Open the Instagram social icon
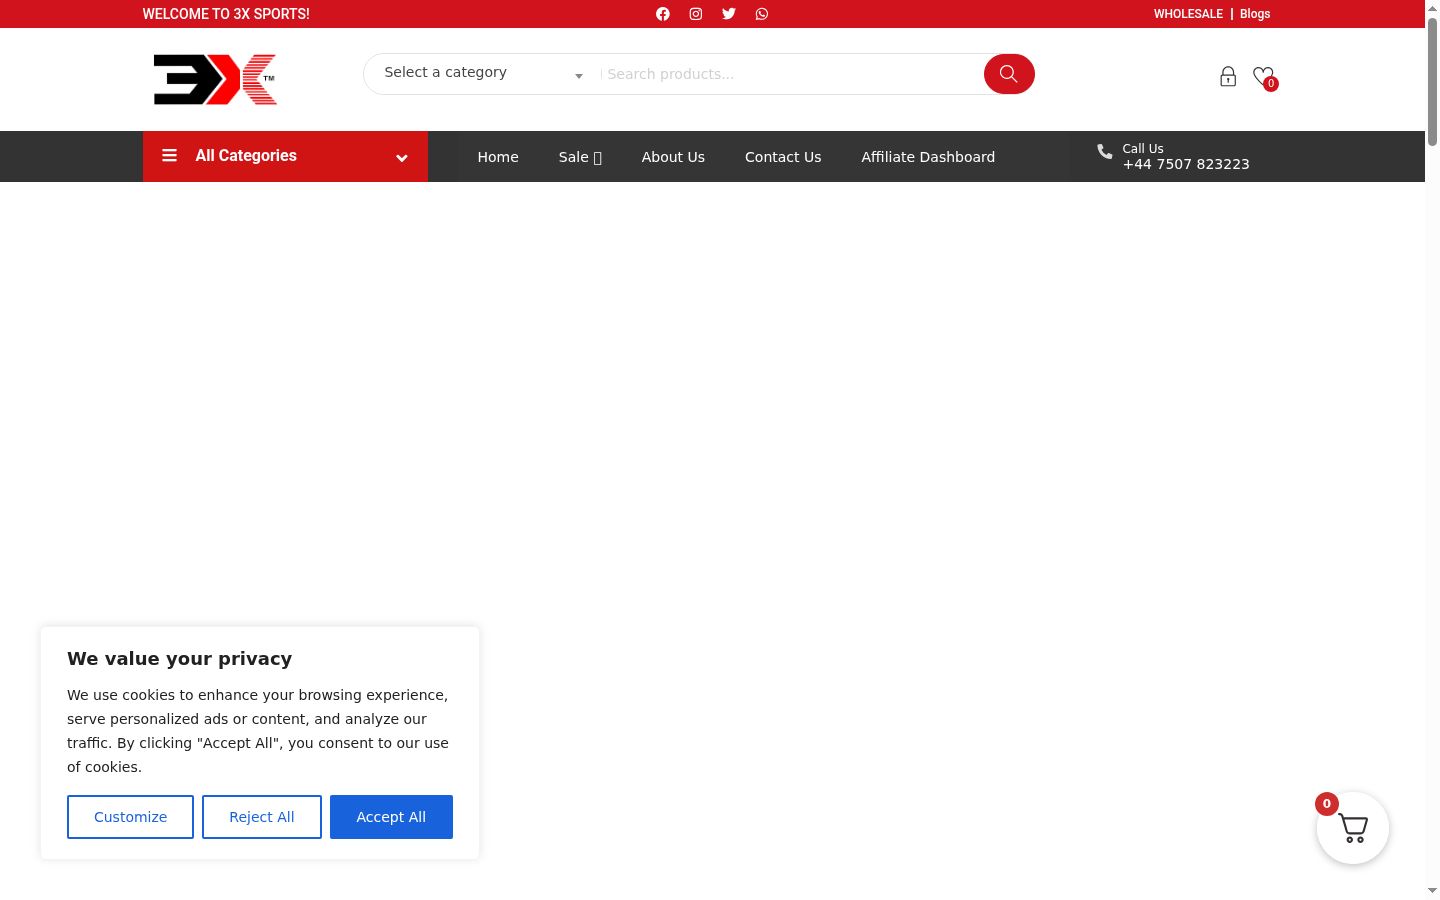The height and width of the screenshot is (900, 1440). [x=696, y=14]
